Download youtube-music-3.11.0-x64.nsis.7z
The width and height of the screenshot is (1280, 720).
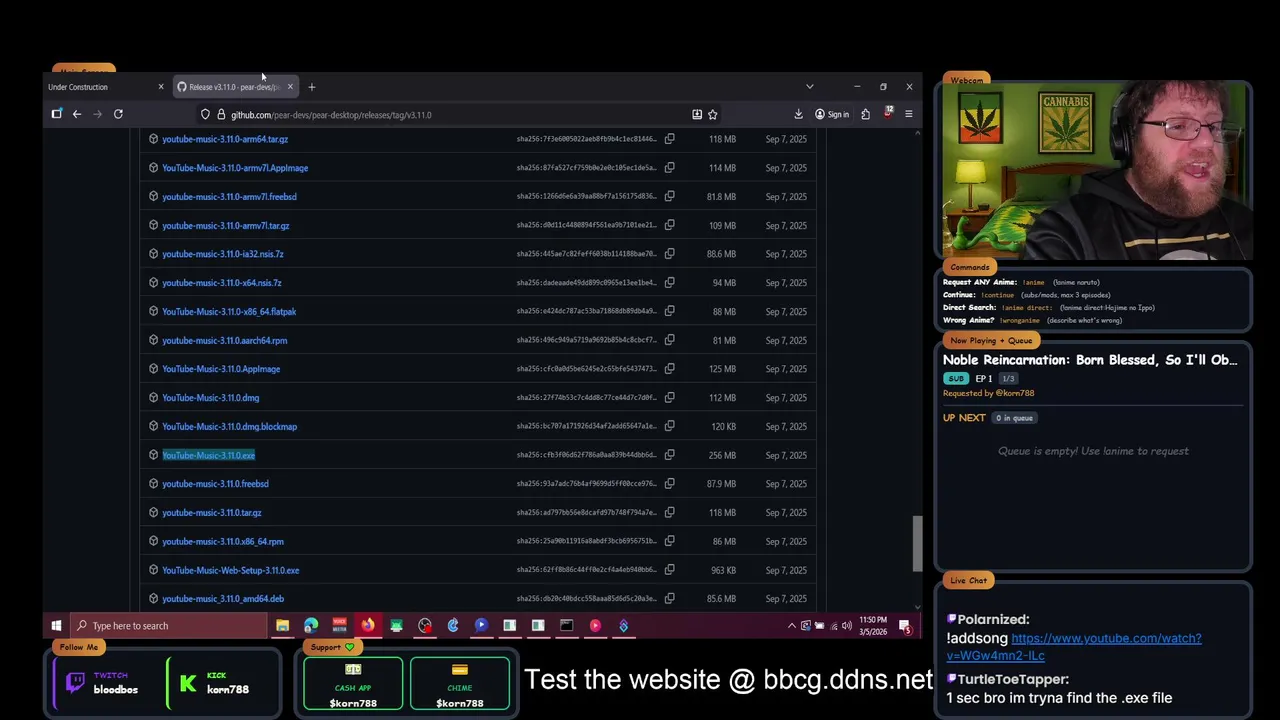point(222,283)
